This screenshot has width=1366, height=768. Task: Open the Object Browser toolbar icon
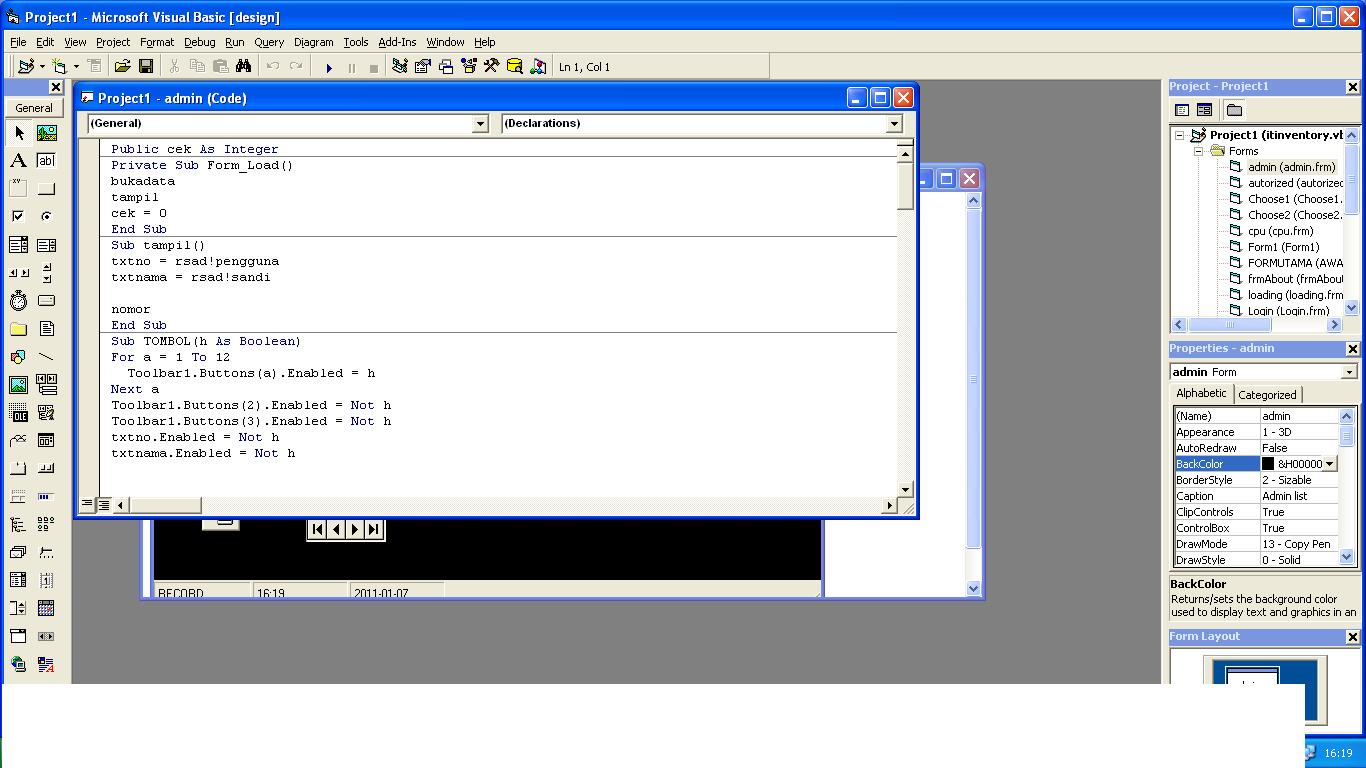click(467, 67)
